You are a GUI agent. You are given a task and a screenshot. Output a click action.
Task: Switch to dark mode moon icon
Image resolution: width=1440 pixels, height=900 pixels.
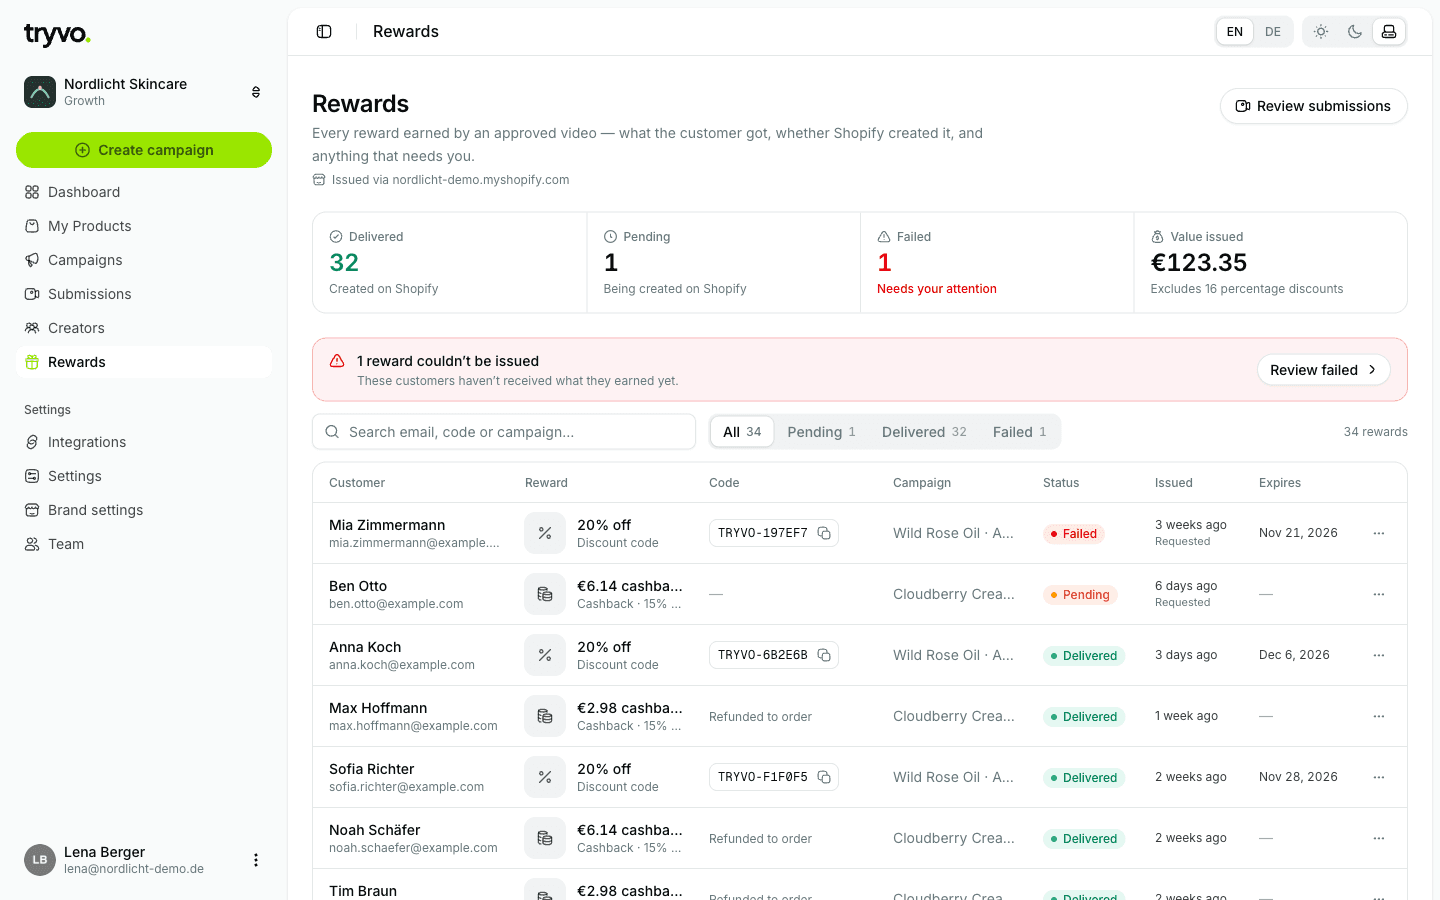point(1355,32)
